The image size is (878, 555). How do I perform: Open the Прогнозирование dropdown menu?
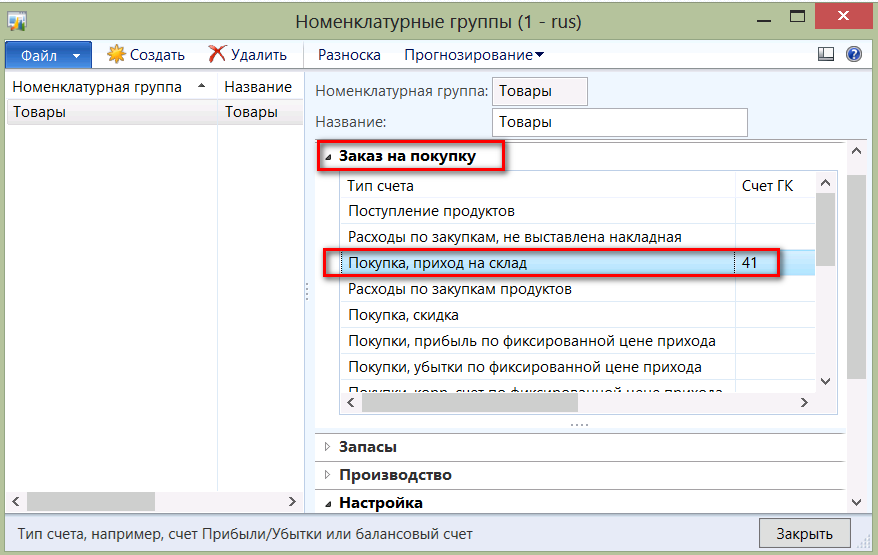(474, 55)
